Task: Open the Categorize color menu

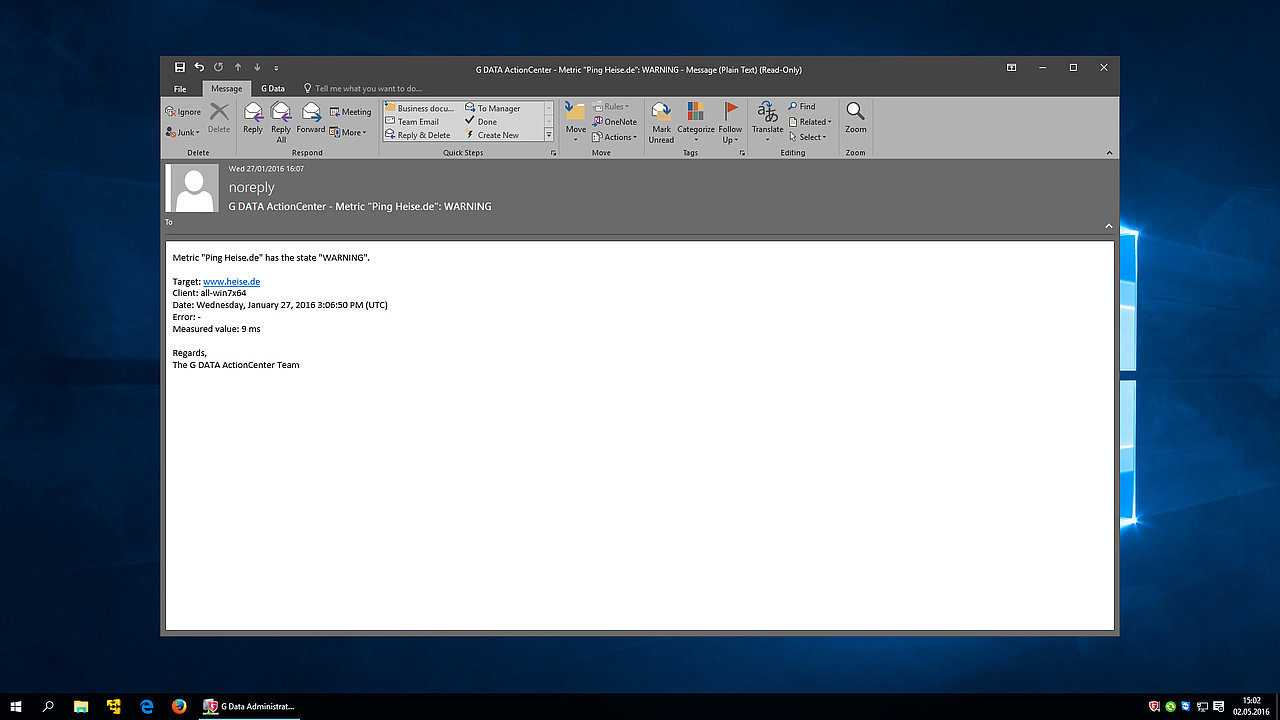Action: [695, 120]
